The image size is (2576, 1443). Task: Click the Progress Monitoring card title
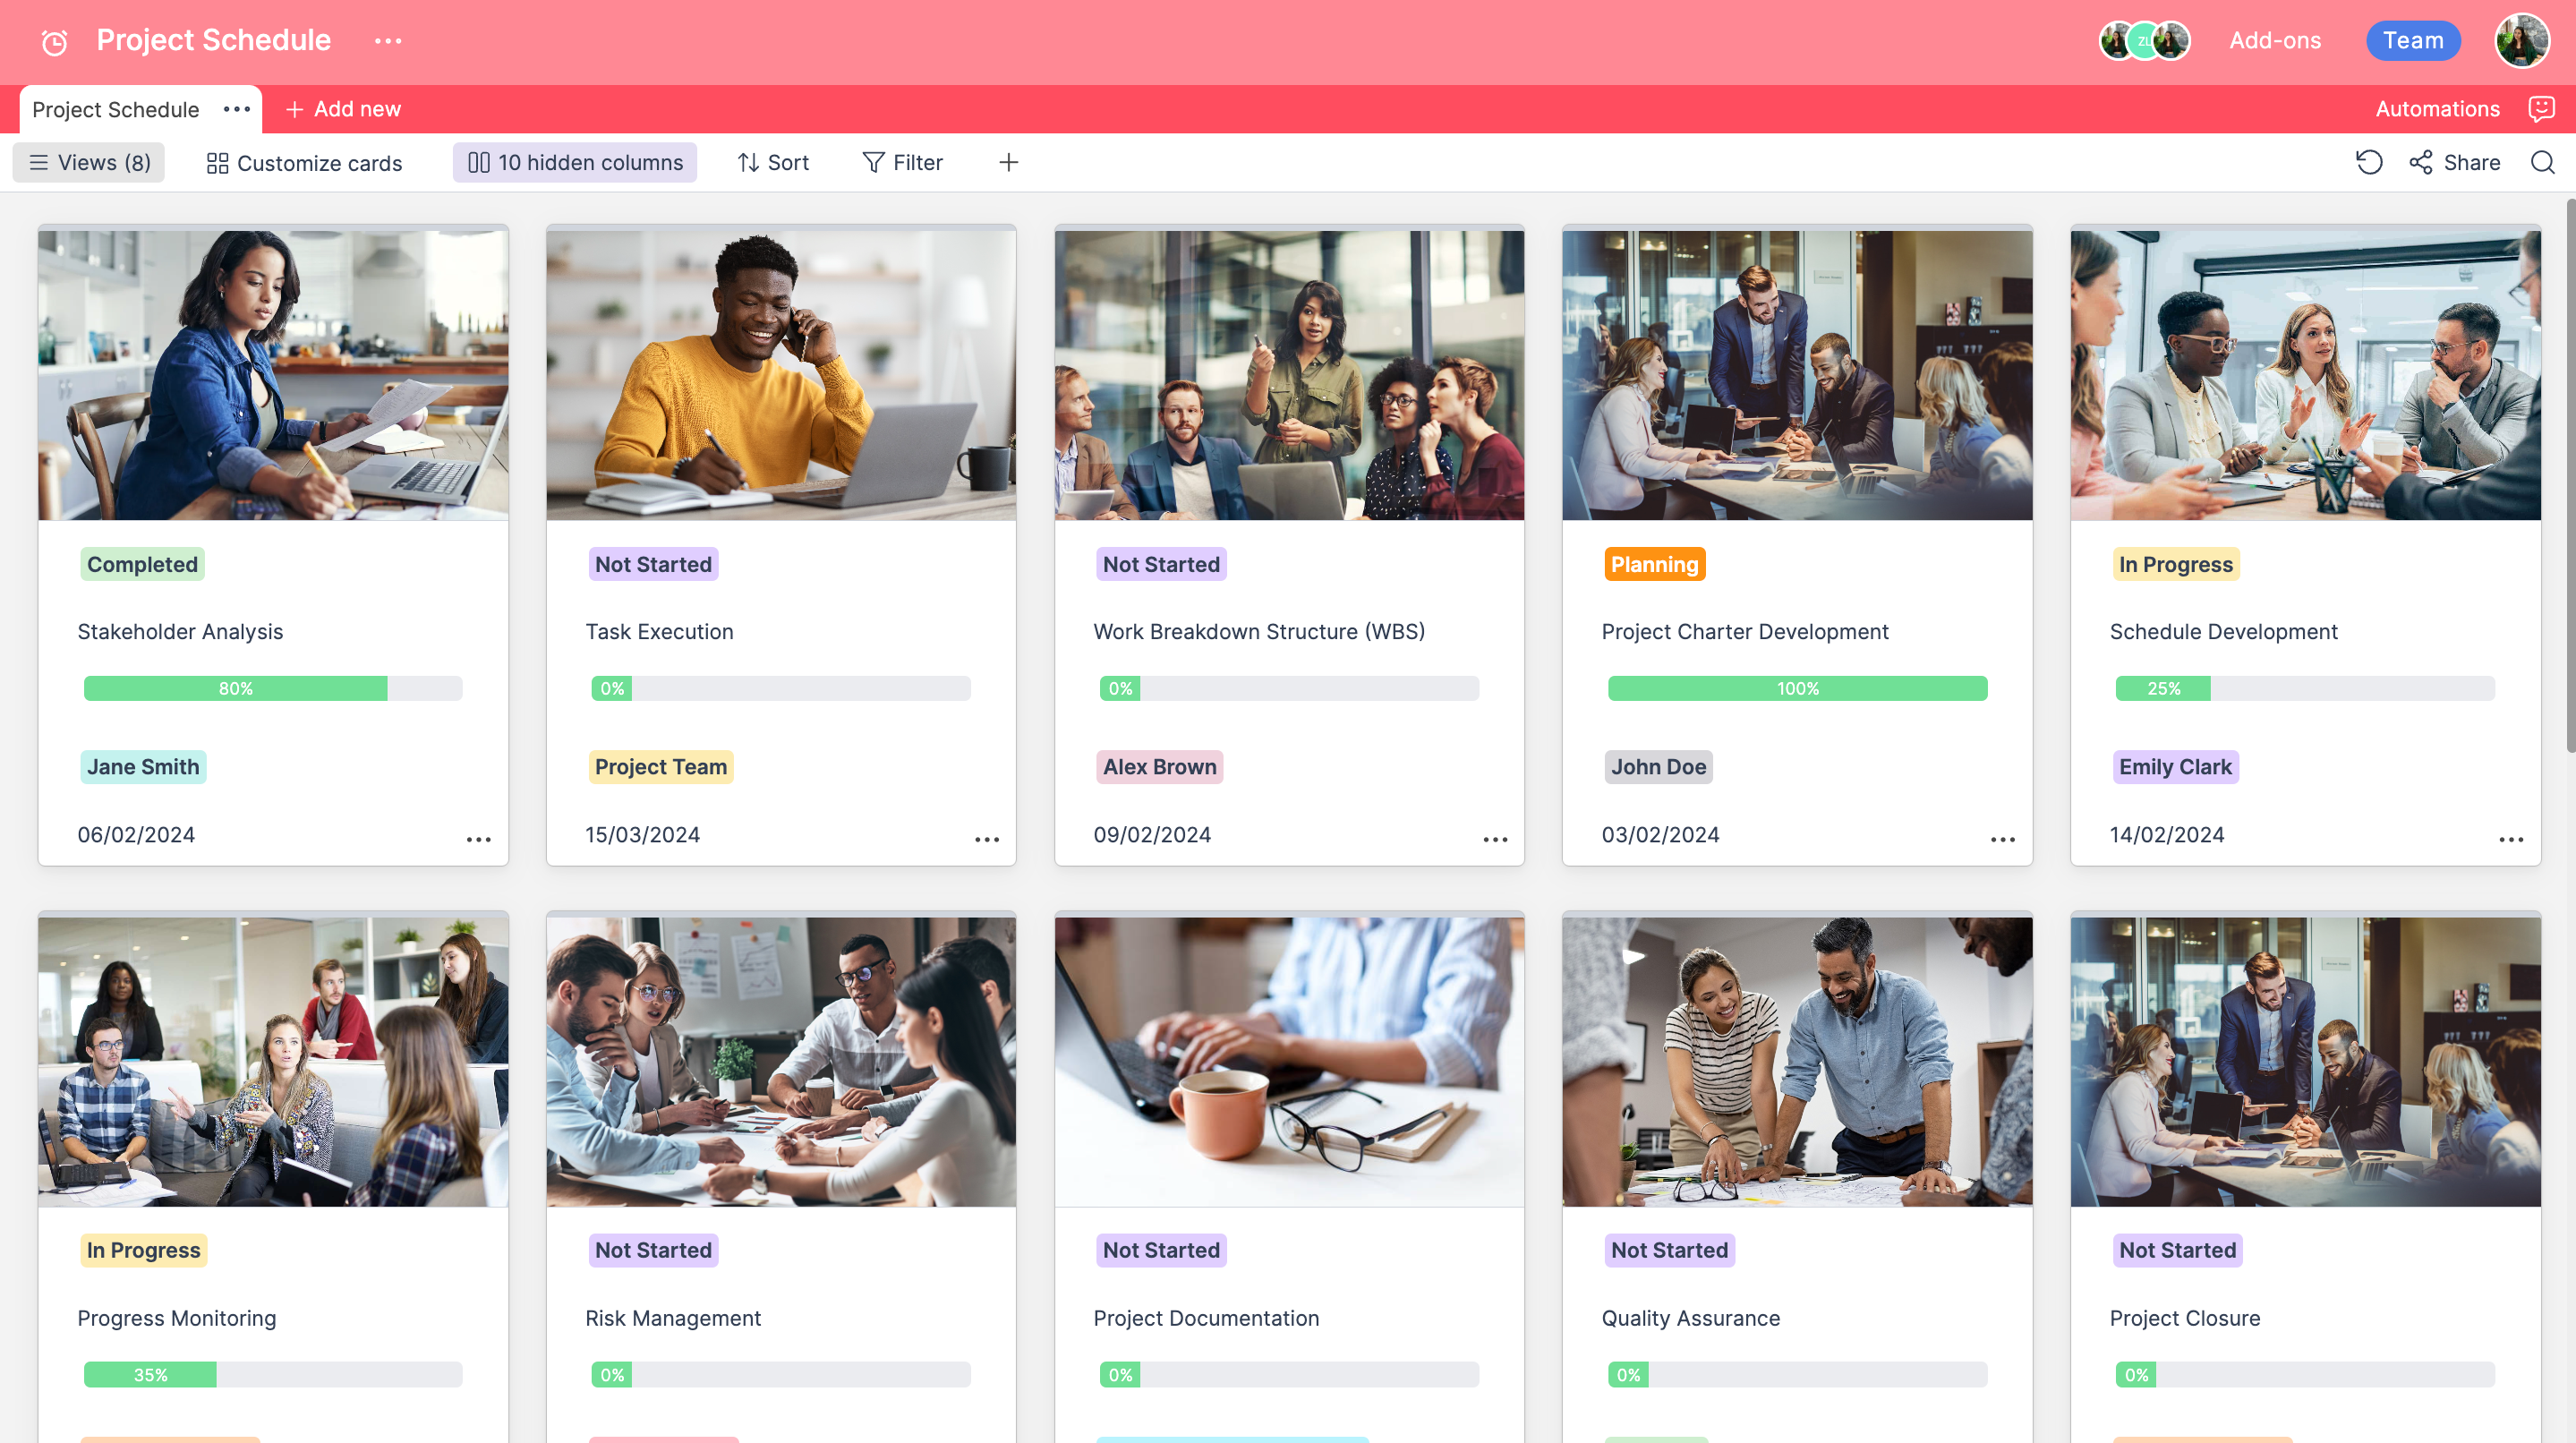[177, 1318]
